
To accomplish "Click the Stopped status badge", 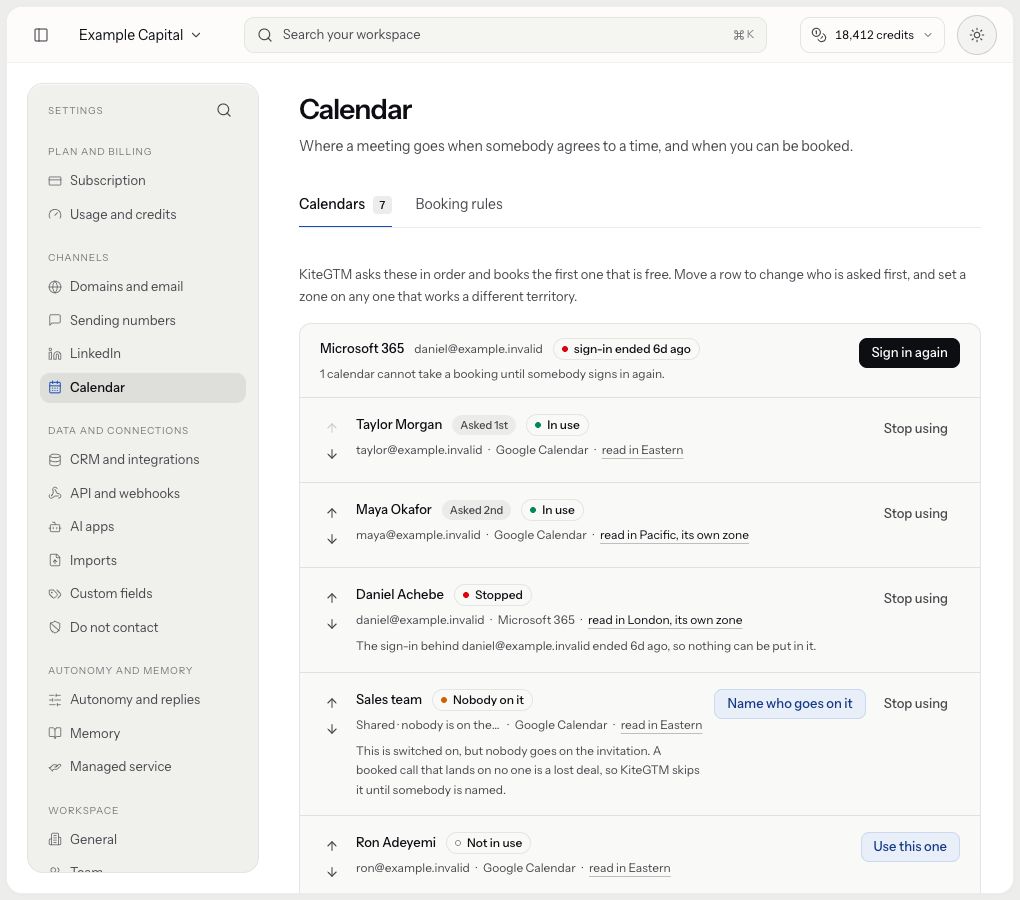I will coord(492,595).
